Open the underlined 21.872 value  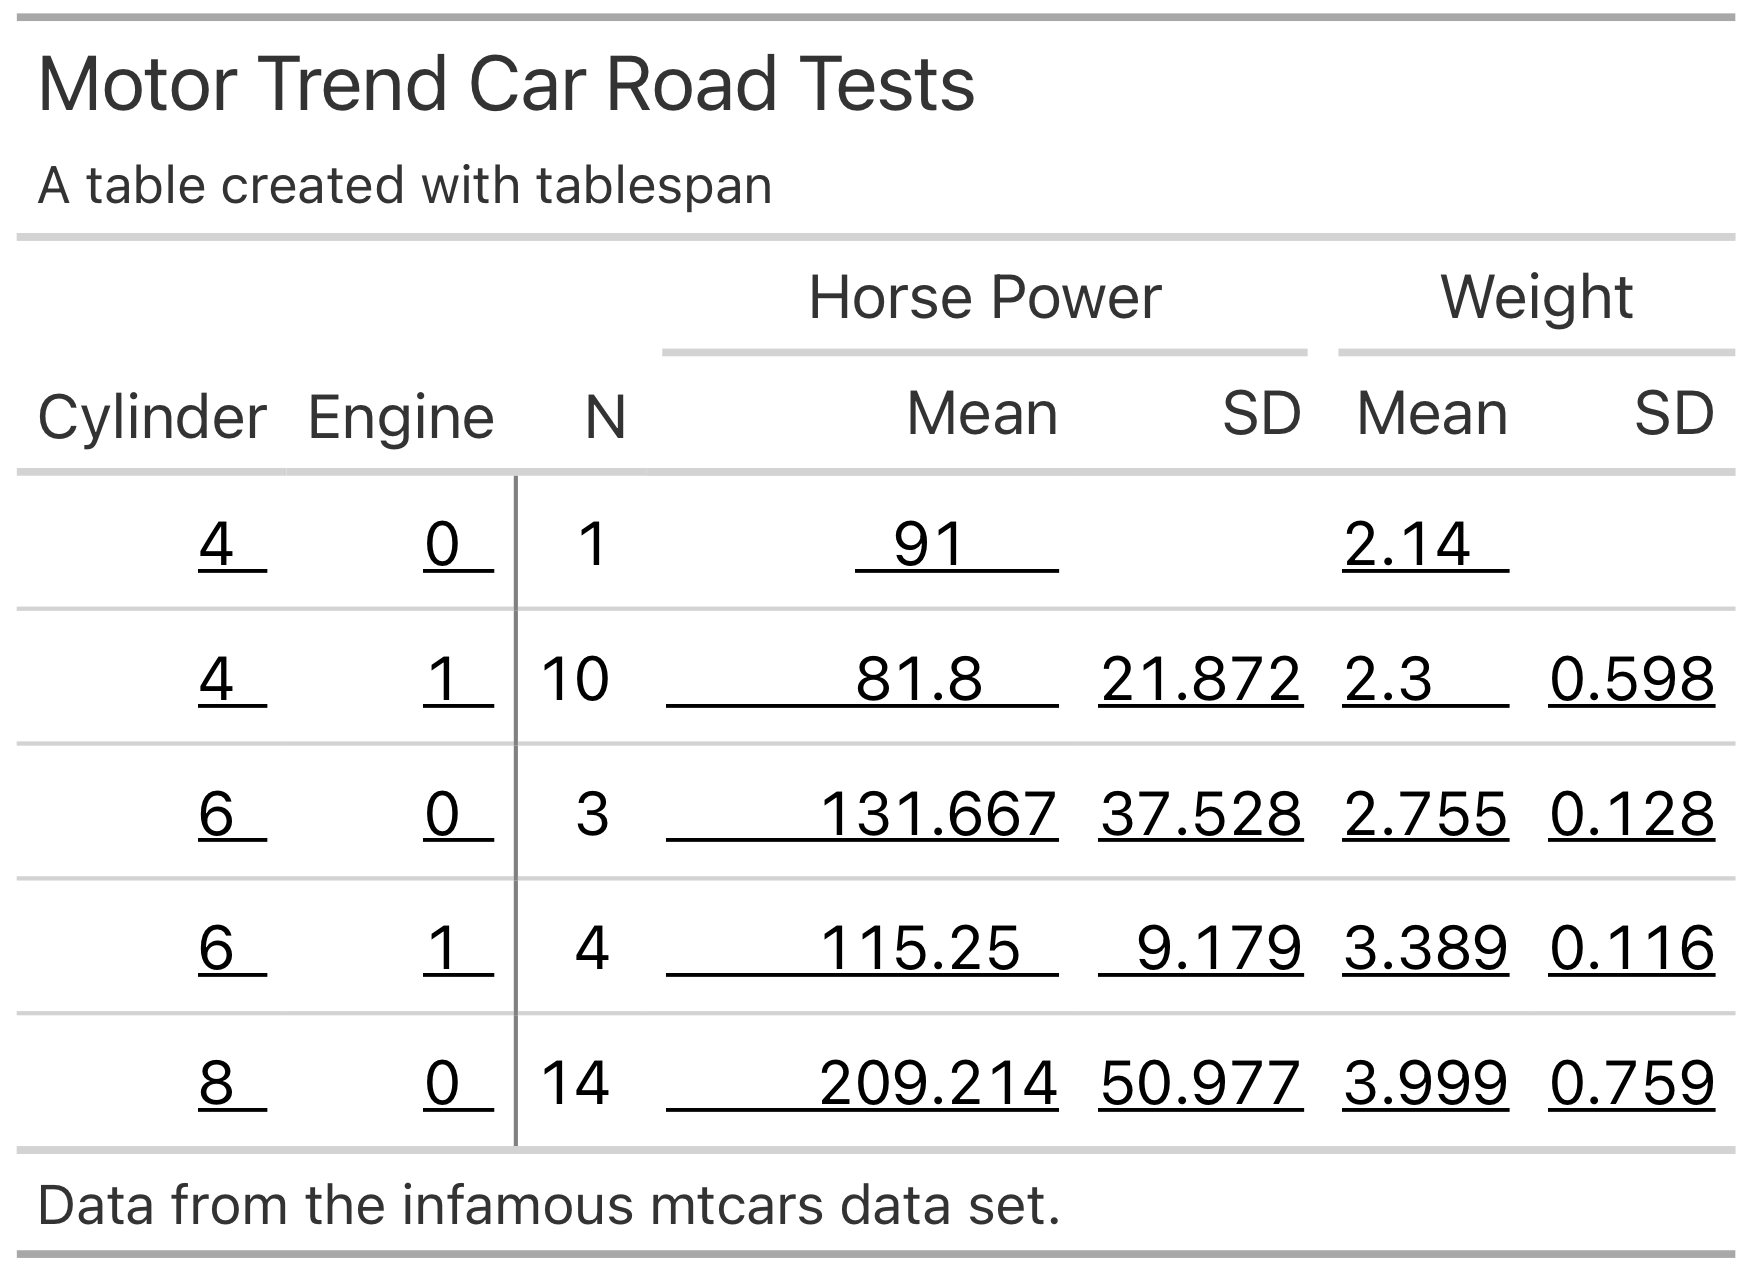click(x=1200, y=680)
